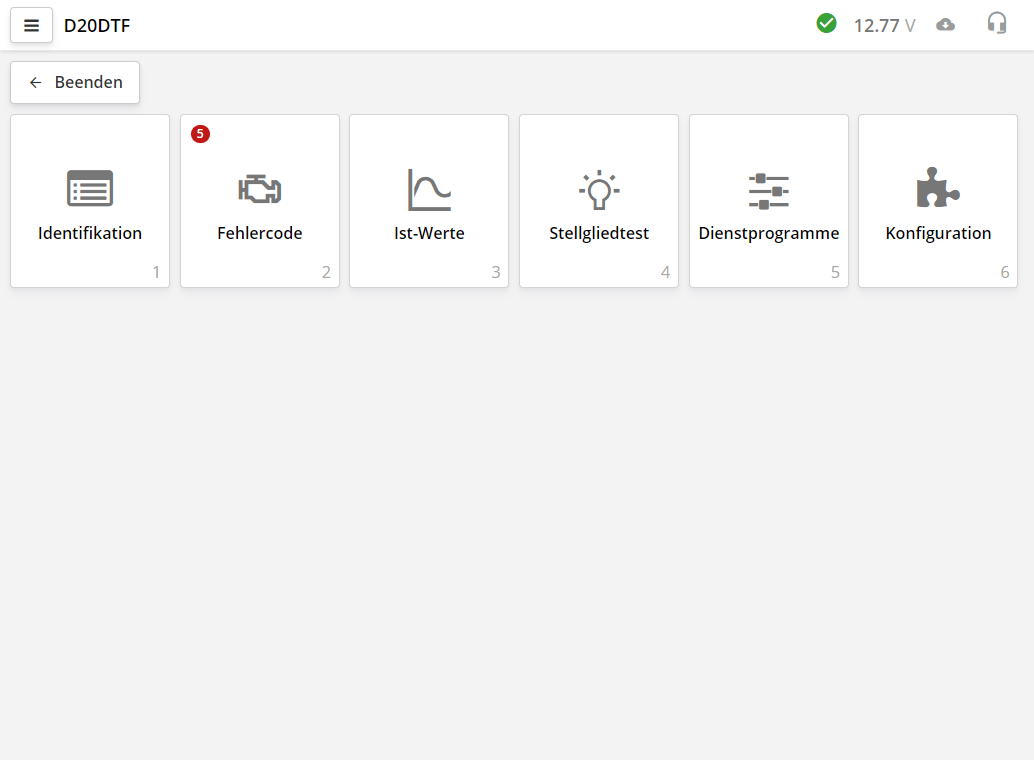Image resolution: width=1034 pixels, height=760 pixels.
Task: Check the battery voltage reading 12.77 V
Action: pos(883,25)
